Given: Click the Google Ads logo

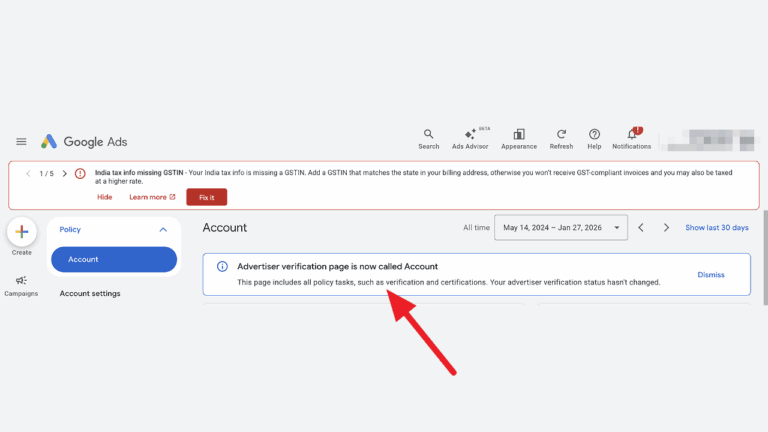Looking at the screenshot, I should pyautogui.click(x=84, y=142).
